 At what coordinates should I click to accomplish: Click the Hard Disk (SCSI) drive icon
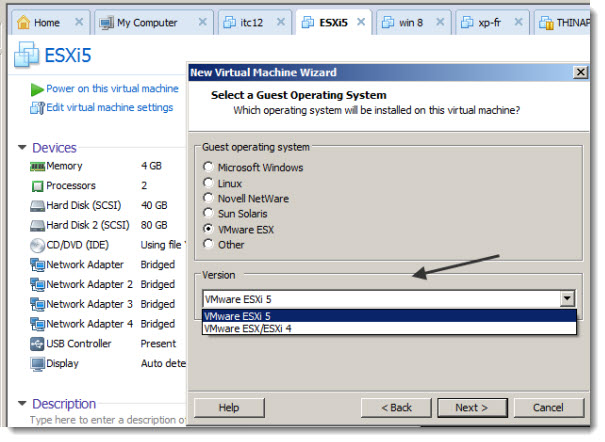pyautogui.click(x=37, y=206)
